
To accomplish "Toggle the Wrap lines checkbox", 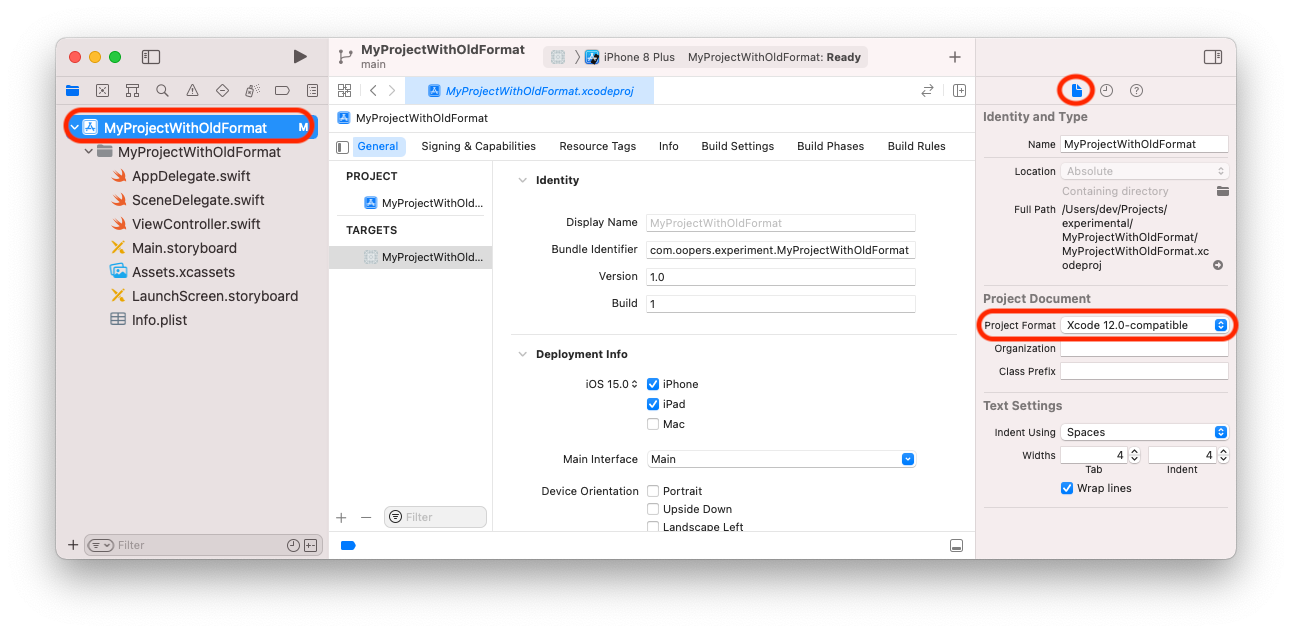I will (x=1067, y=488).
